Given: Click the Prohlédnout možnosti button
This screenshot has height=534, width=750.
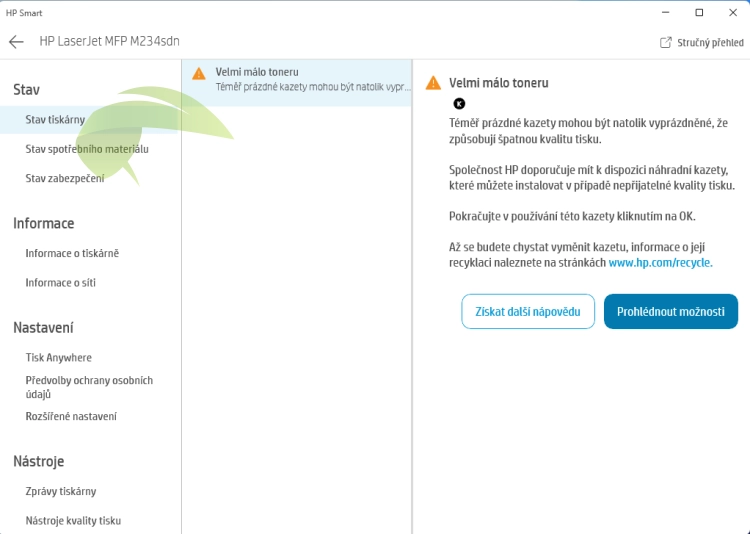Looking at the screenshot, I should point(670,312).
